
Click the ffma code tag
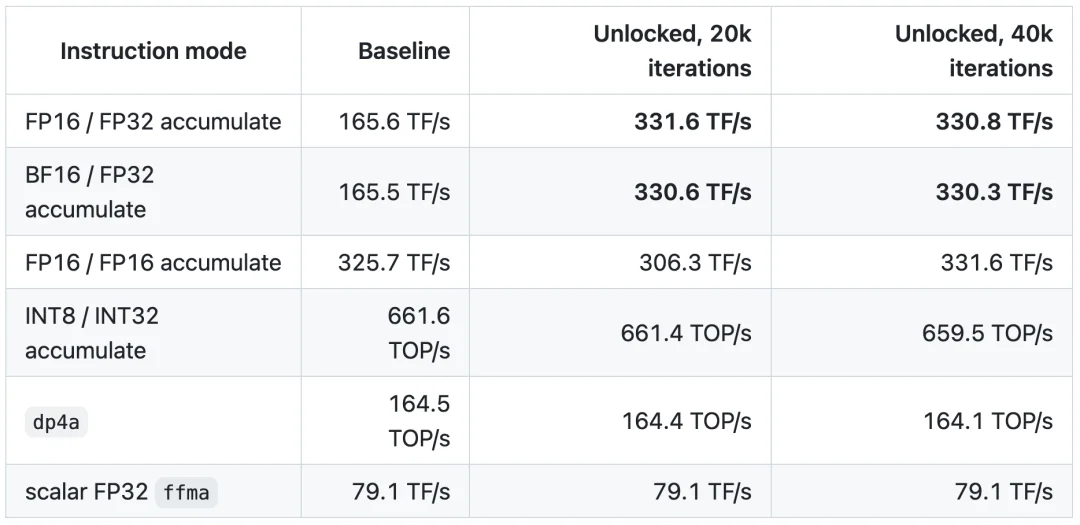pos(186,493)
